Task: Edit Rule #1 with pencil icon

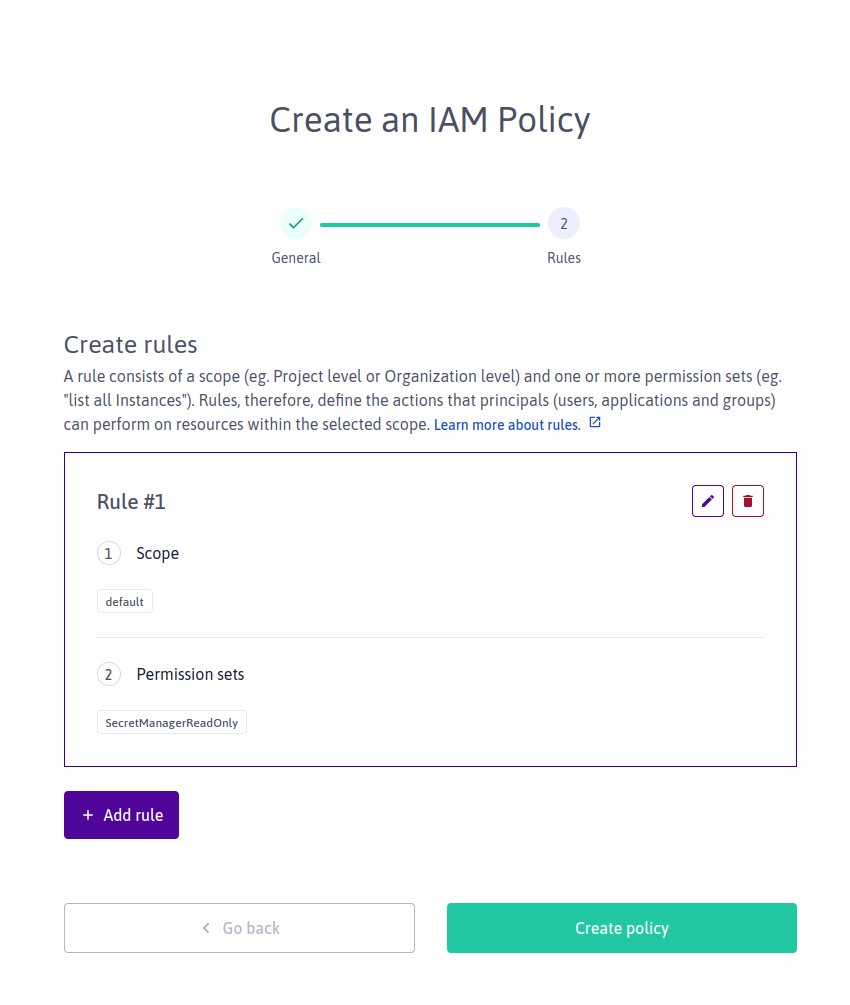Action: 707,501
